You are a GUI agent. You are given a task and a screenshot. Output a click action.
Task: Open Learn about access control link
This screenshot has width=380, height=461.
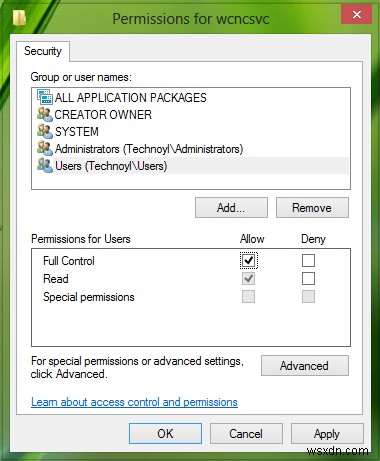point(134,402)
